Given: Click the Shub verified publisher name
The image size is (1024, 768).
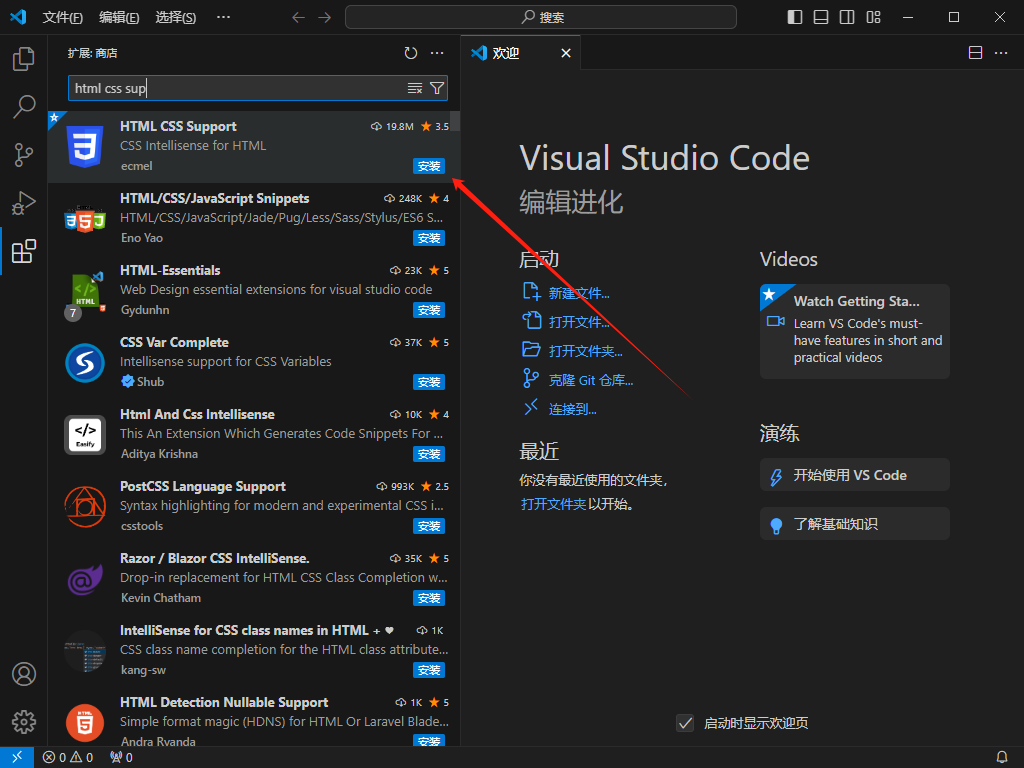Looking at the screenshot, I should coord(150,381).
